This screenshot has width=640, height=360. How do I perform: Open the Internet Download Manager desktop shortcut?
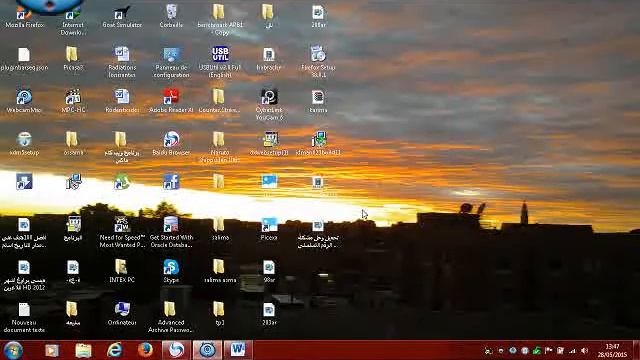73,20
